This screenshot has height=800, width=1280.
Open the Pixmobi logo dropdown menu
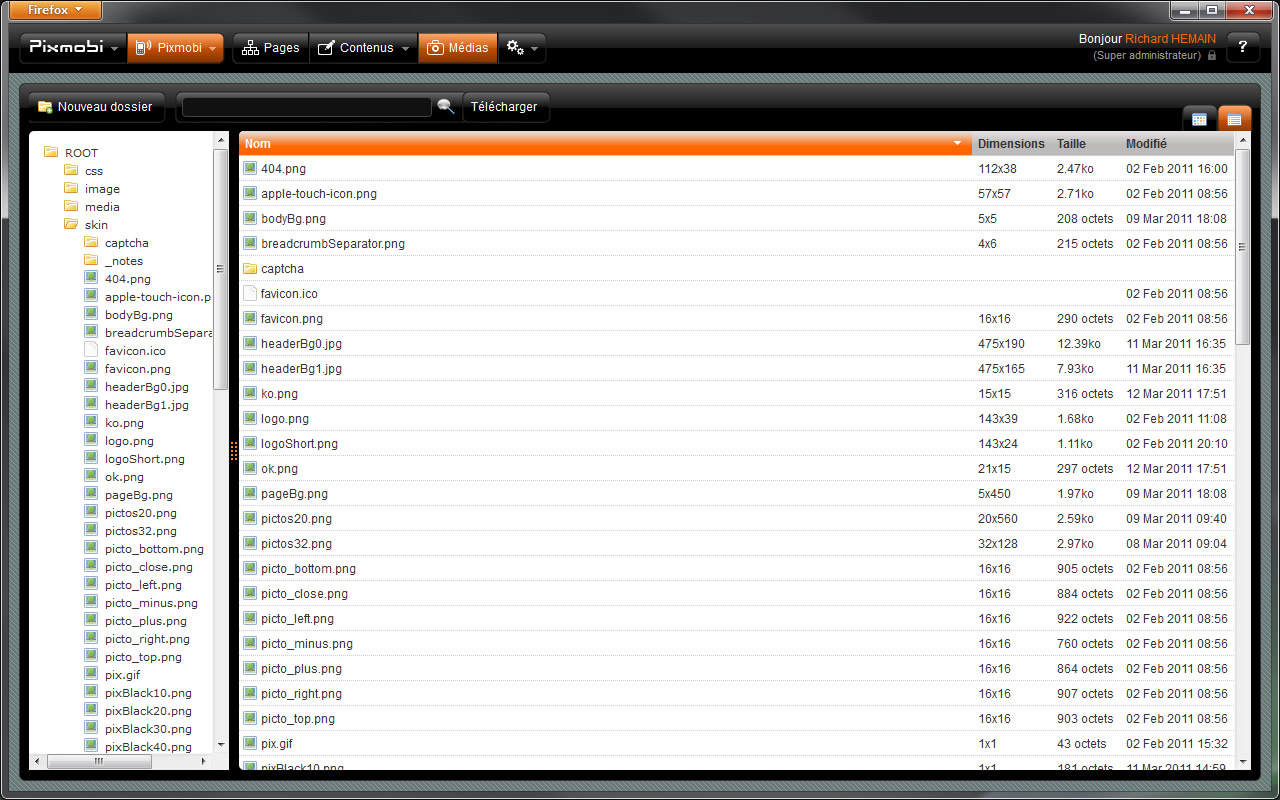tap(73, 48)
